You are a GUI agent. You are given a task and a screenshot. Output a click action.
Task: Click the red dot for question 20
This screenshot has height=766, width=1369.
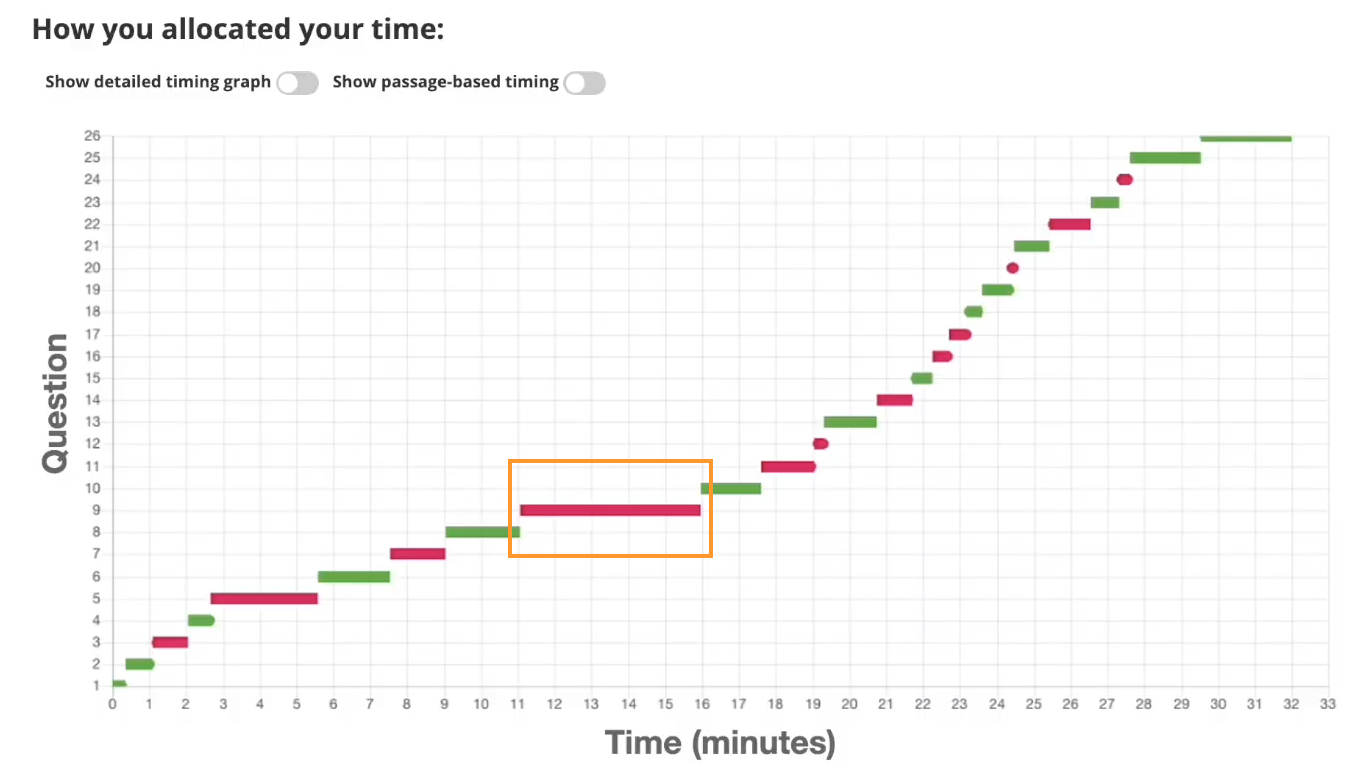pos(1012,268)
